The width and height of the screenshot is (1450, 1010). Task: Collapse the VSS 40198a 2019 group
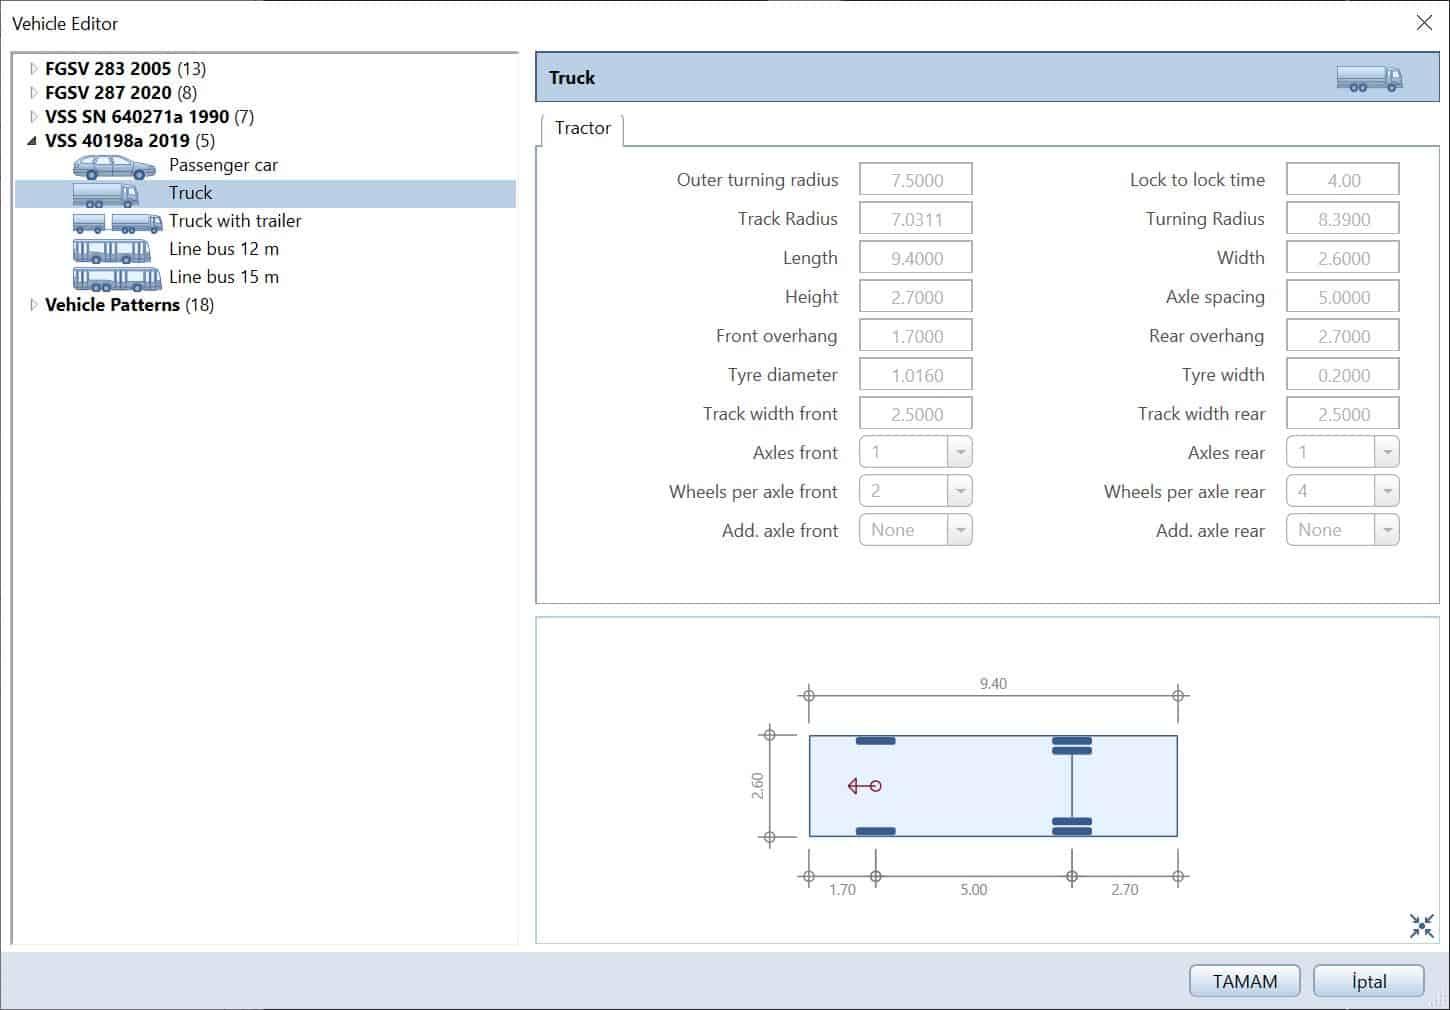33,141
